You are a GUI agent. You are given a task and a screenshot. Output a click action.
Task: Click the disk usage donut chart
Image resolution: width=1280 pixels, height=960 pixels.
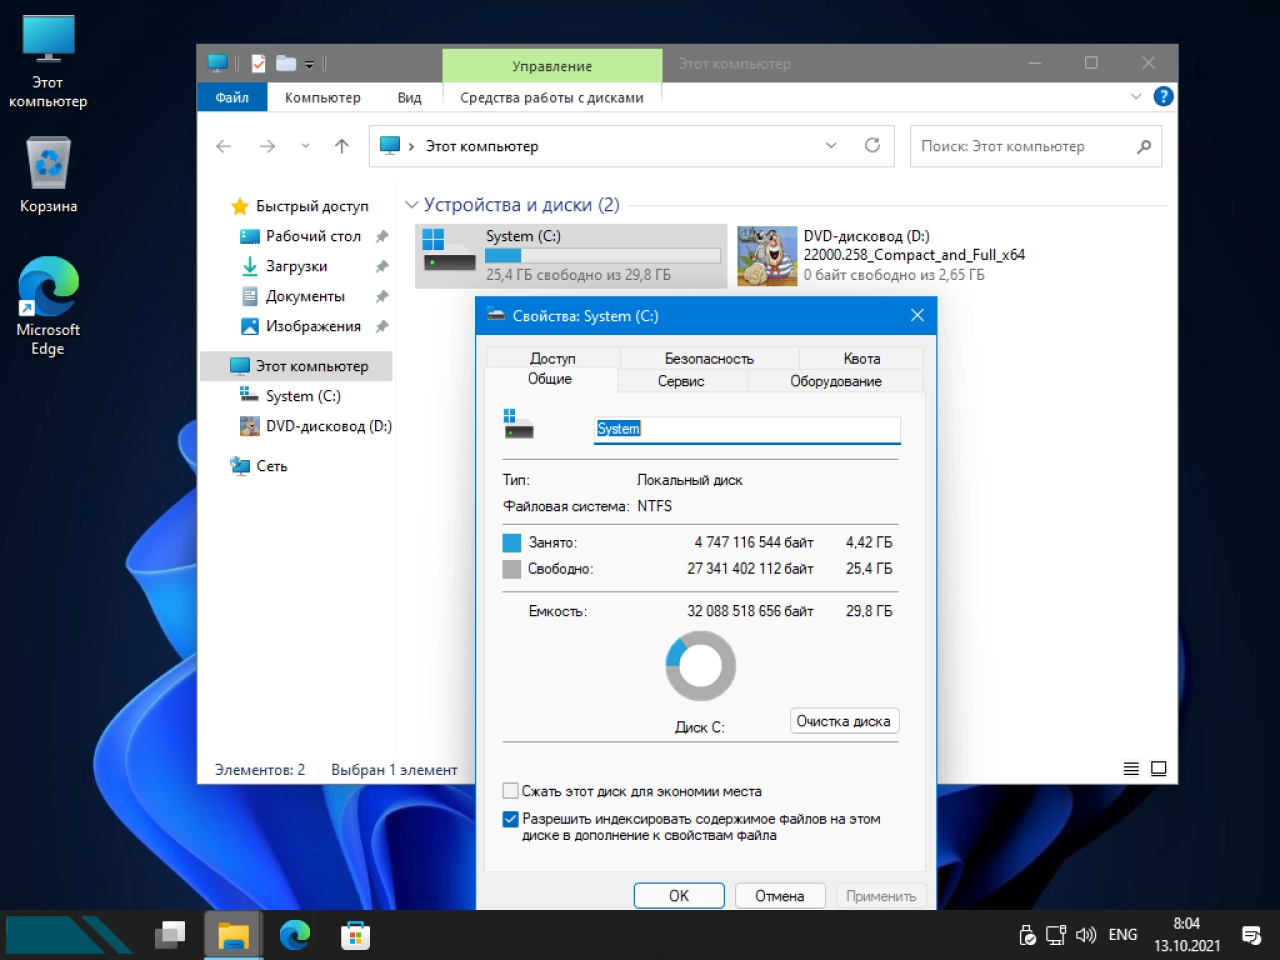pos(701,666)
